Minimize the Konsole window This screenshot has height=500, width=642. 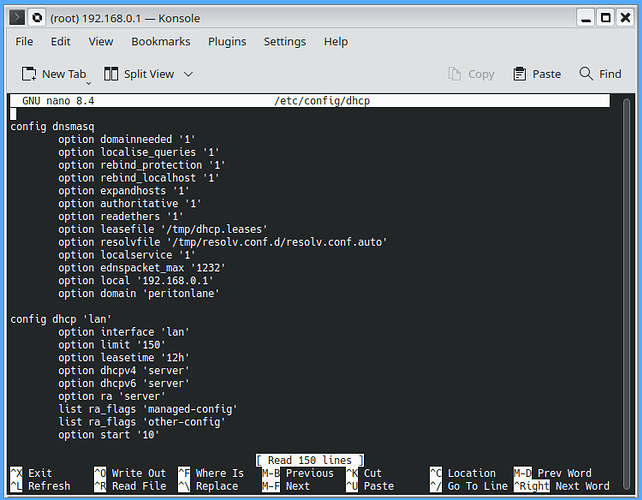click(583, 17)
